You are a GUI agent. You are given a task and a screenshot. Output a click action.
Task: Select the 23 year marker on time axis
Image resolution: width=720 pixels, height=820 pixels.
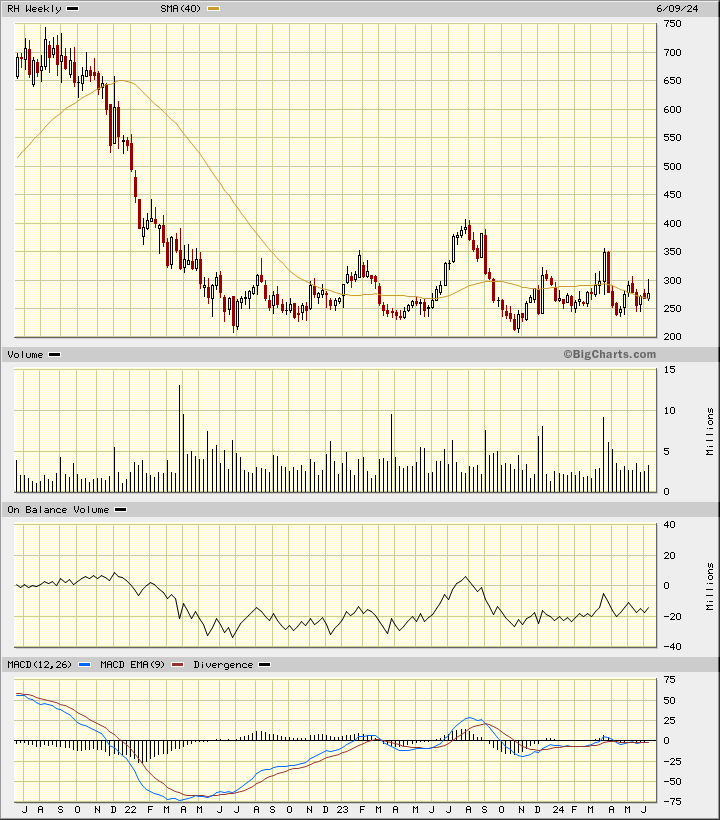[342, 808]
